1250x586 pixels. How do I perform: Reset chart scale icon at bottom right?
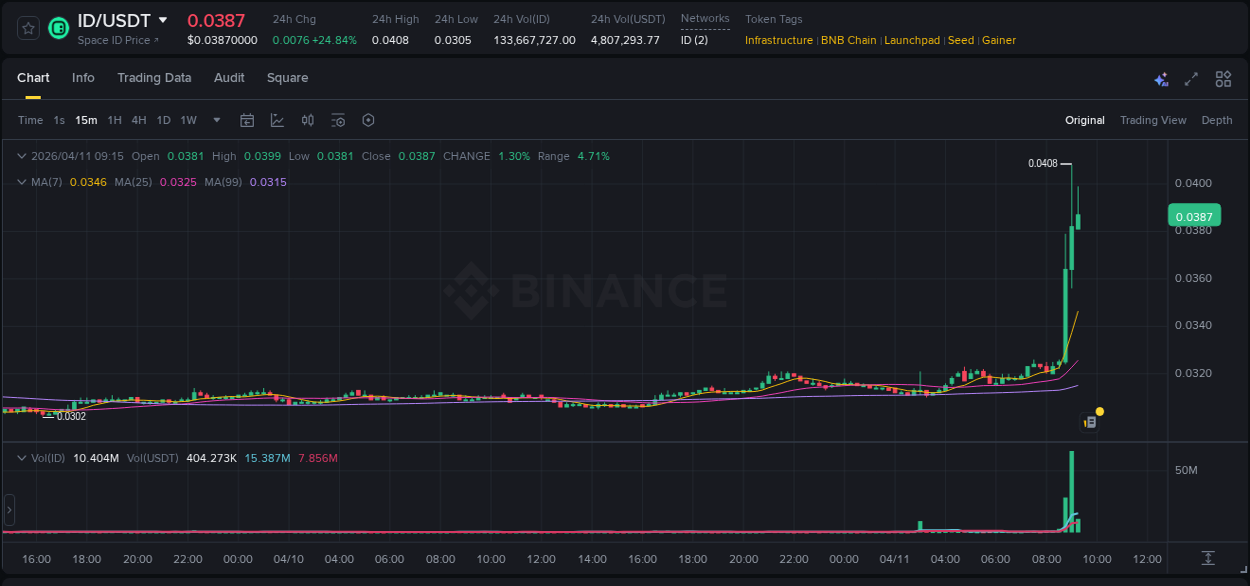tap(1208, 558)
